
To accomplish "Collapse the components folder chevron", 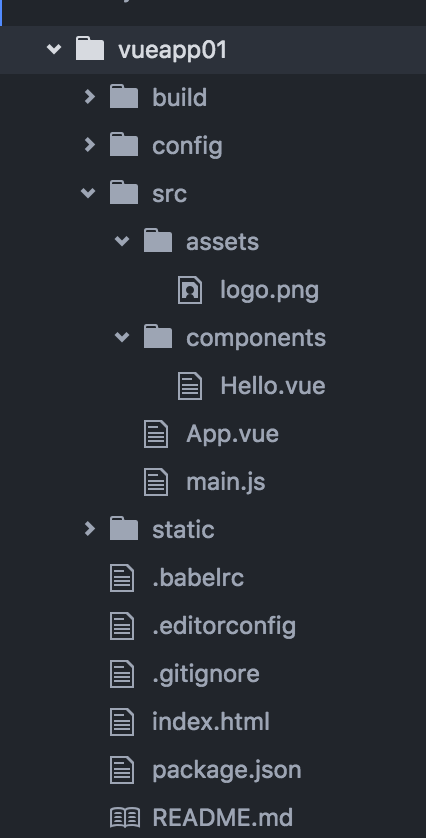I will [122, 337].
